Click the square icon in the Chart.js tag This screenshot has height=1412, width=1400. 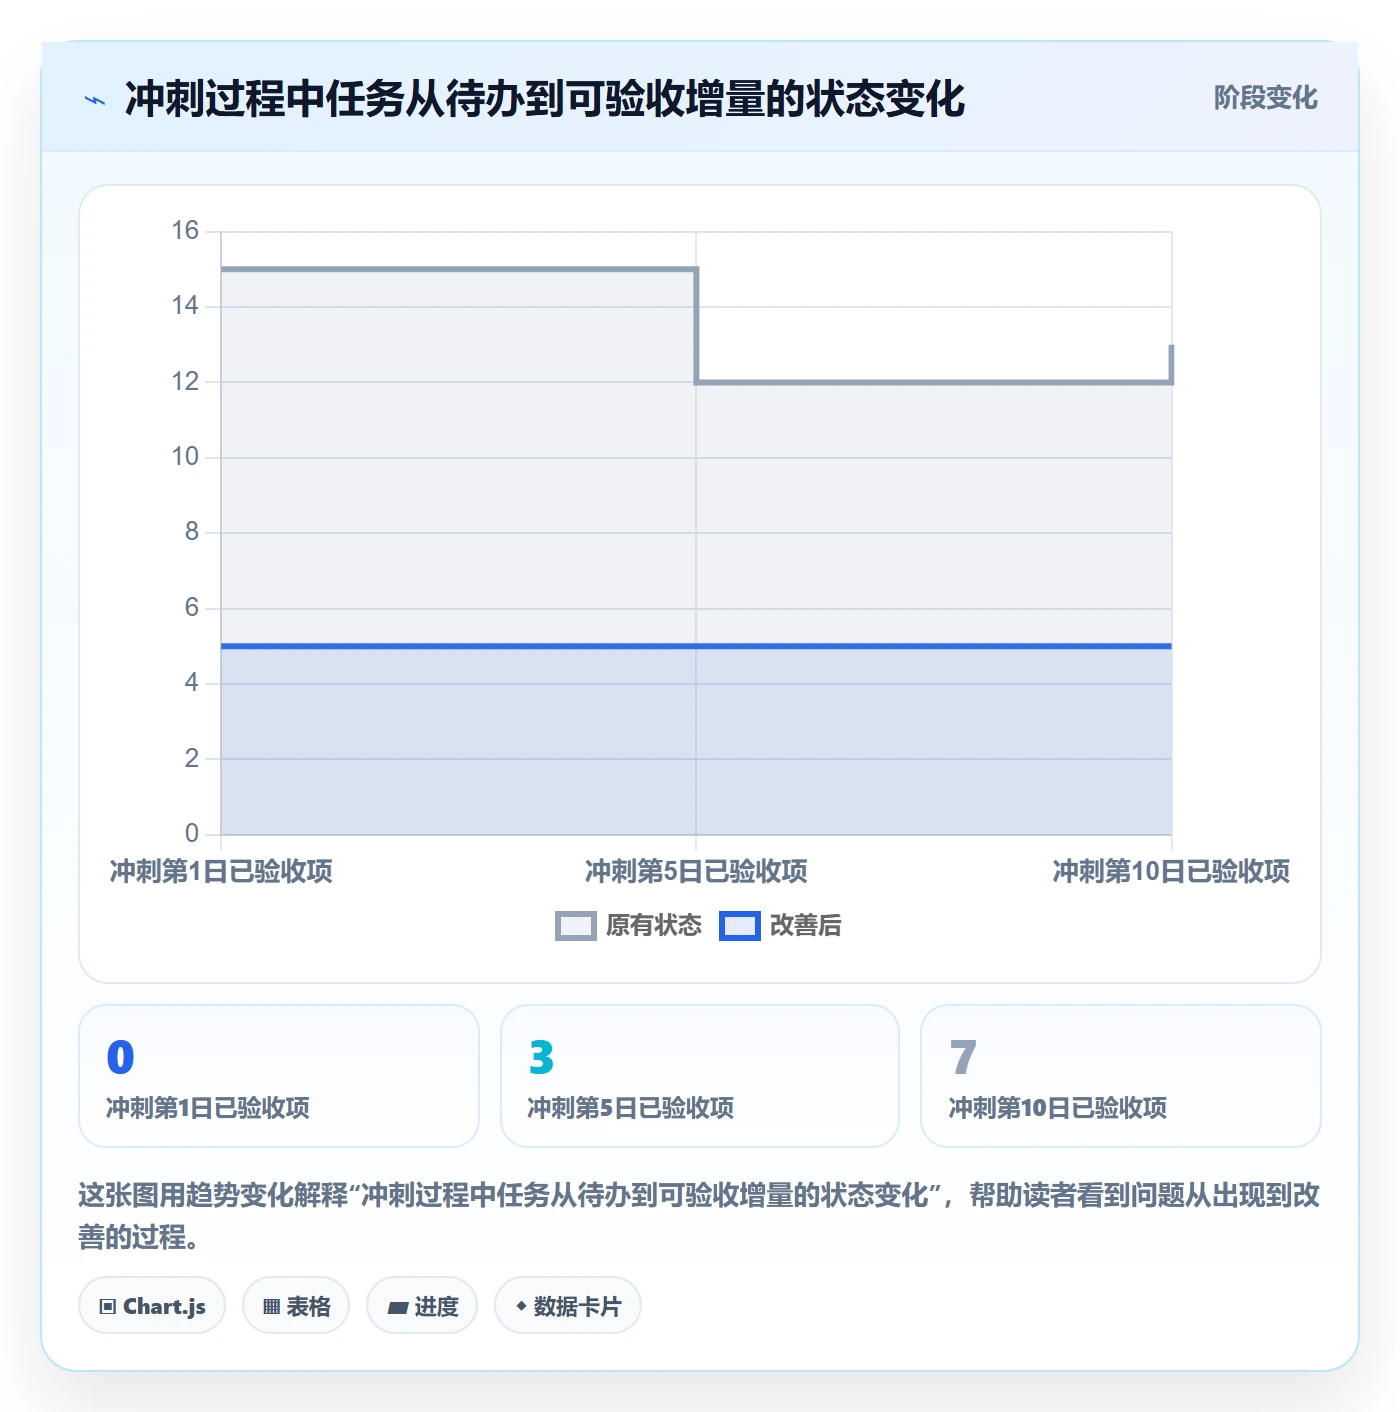click(108, 1306)
